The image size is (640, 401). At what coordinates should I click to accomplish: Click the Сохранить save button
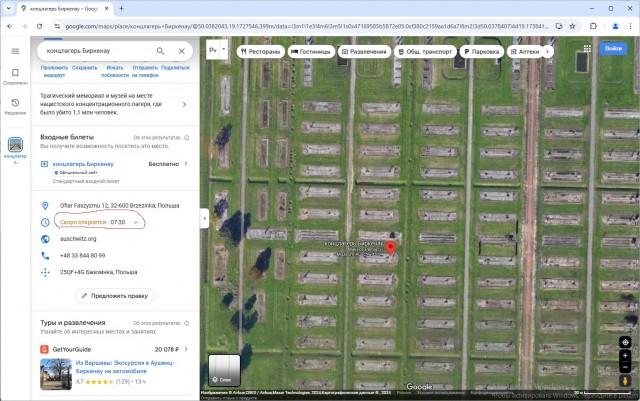pyautogui.click(x=84, y=68)
